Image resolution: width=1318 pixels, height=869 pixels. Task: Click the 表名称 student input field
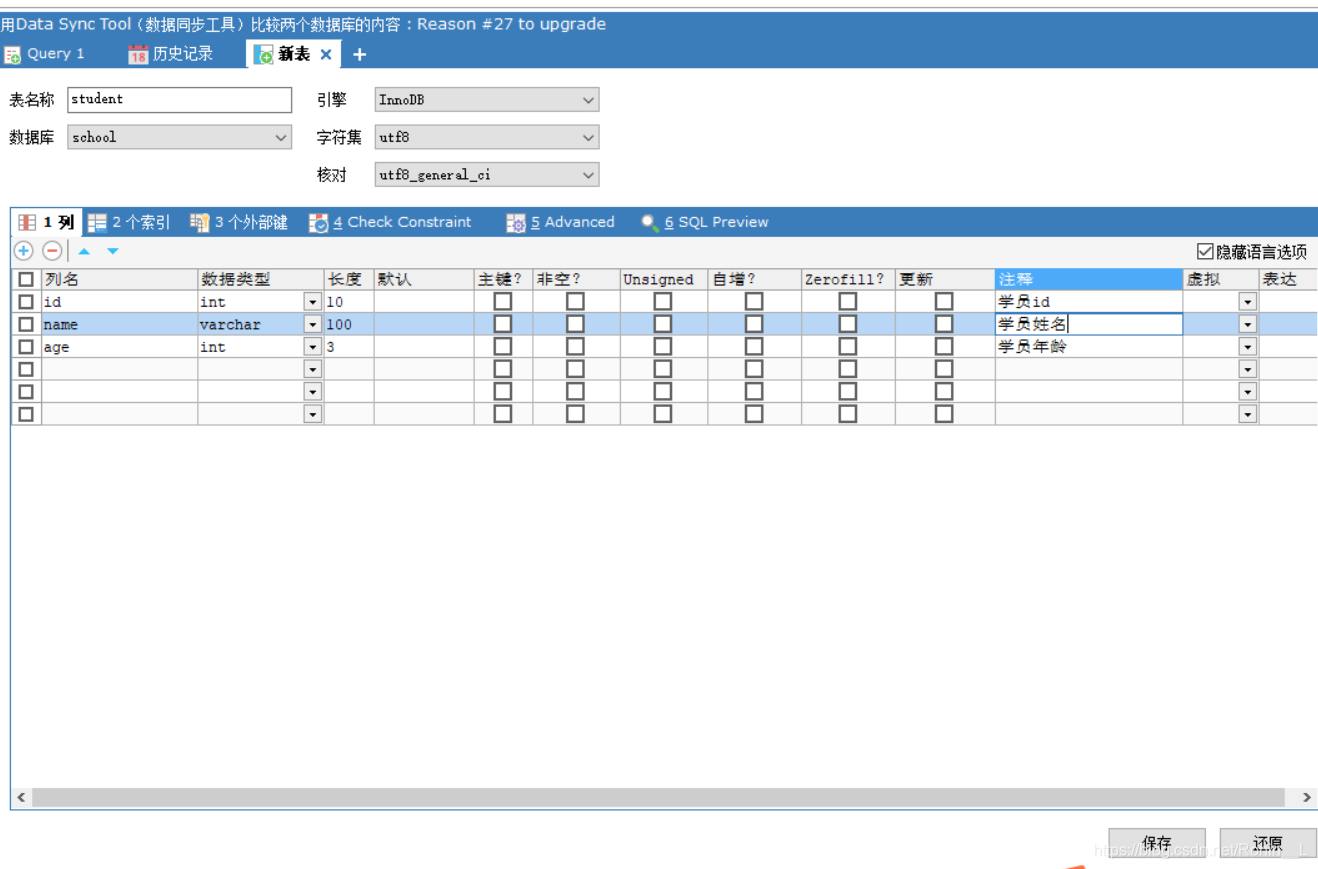(180, 100)
